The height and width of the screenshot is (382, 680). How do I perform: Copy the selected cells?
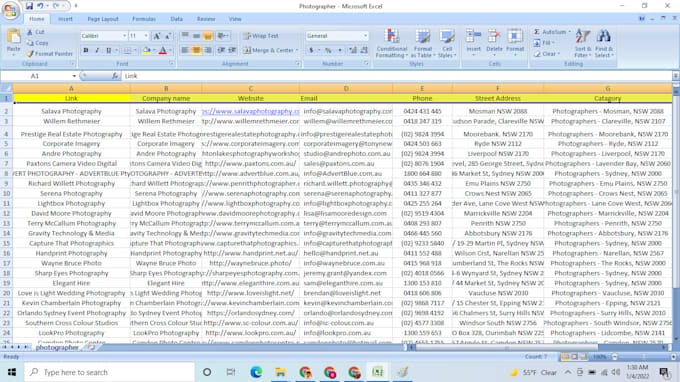[37, 43]
